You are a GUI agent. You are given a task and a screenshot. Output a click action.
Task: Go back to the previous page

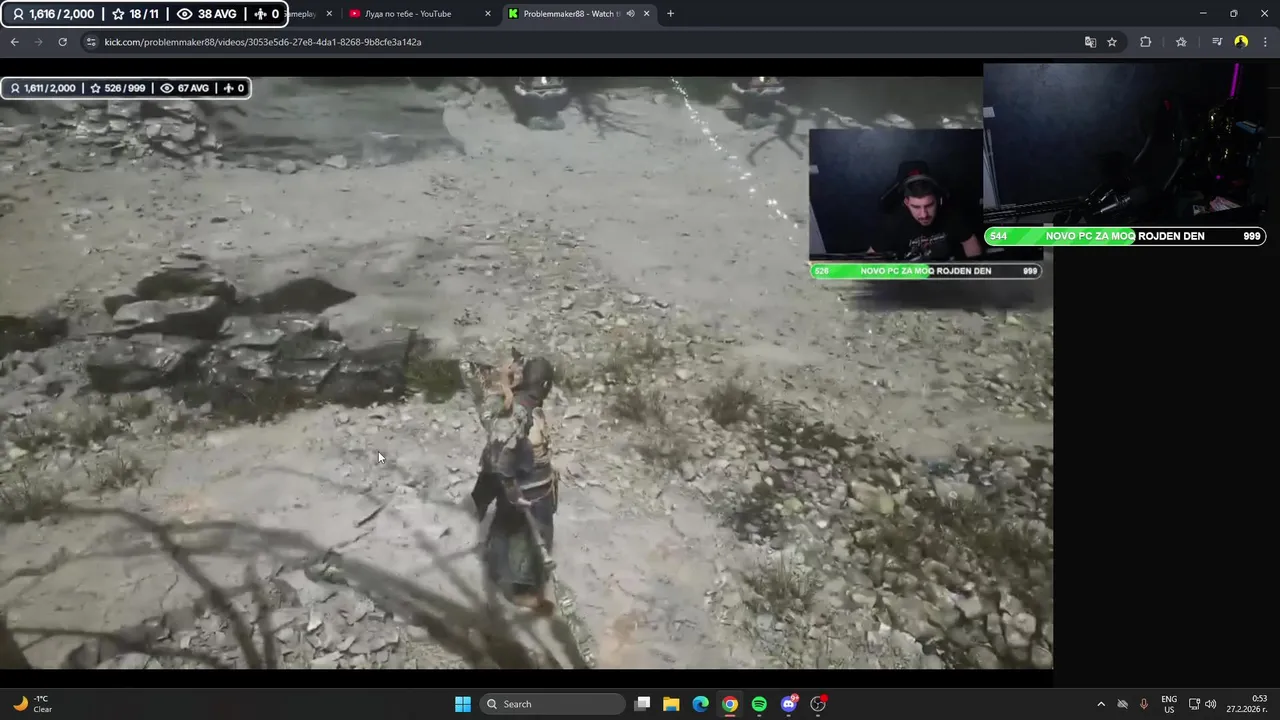(14, 42)
